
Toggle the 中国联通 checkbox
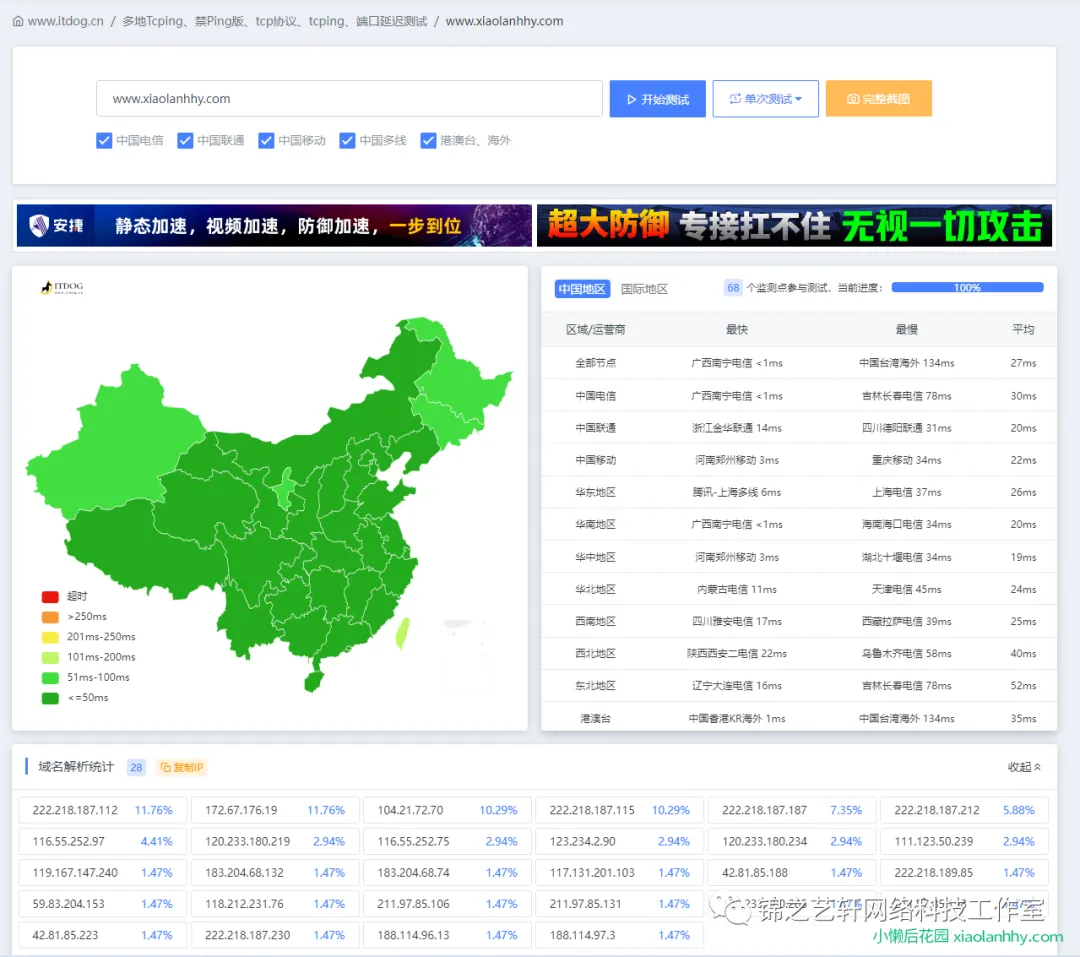tap(185, 141)
